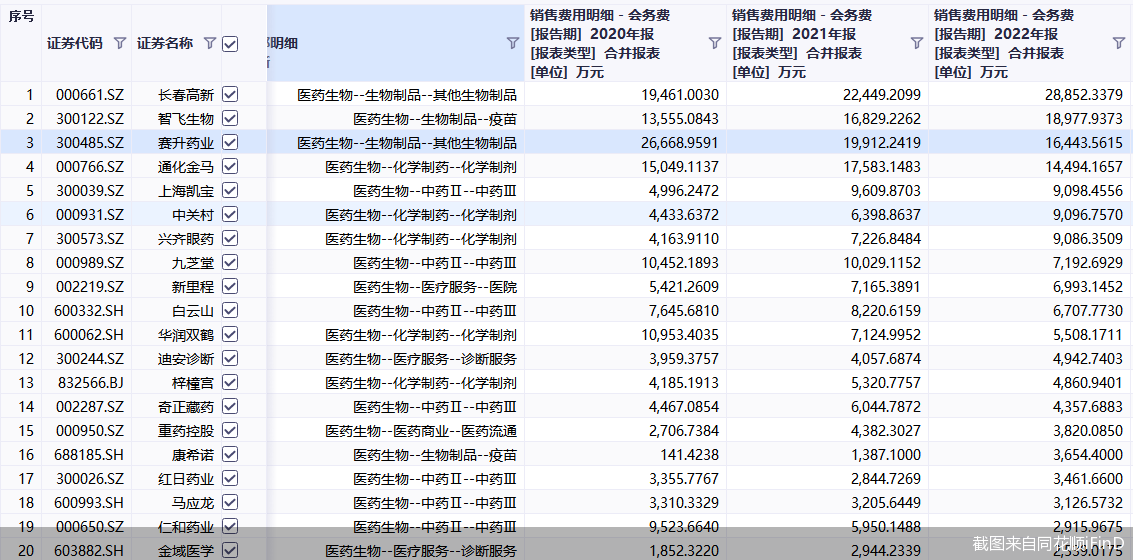Uncheck the checkbox for 长春高新

230,94
